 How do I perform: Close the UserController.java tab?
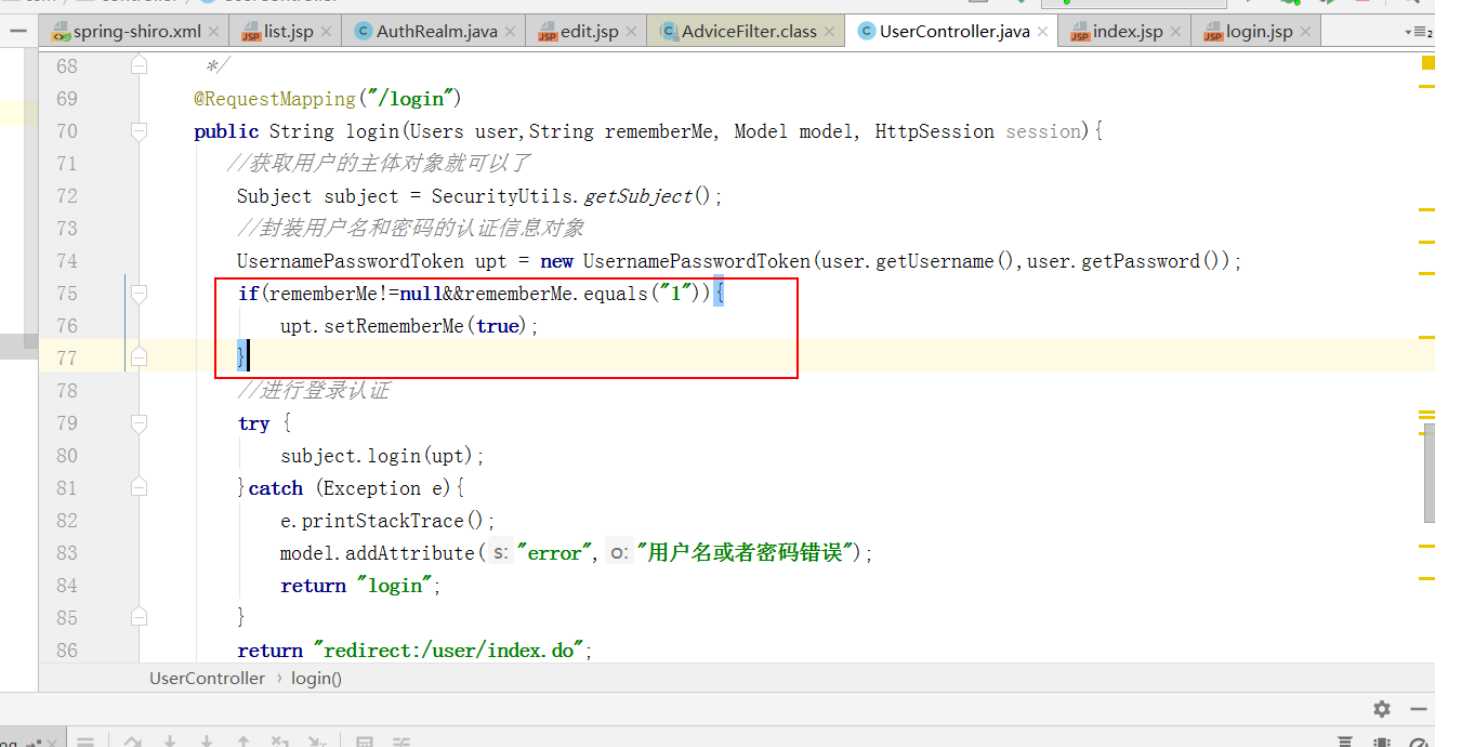pyautogui.click(x=1043, y=32)
